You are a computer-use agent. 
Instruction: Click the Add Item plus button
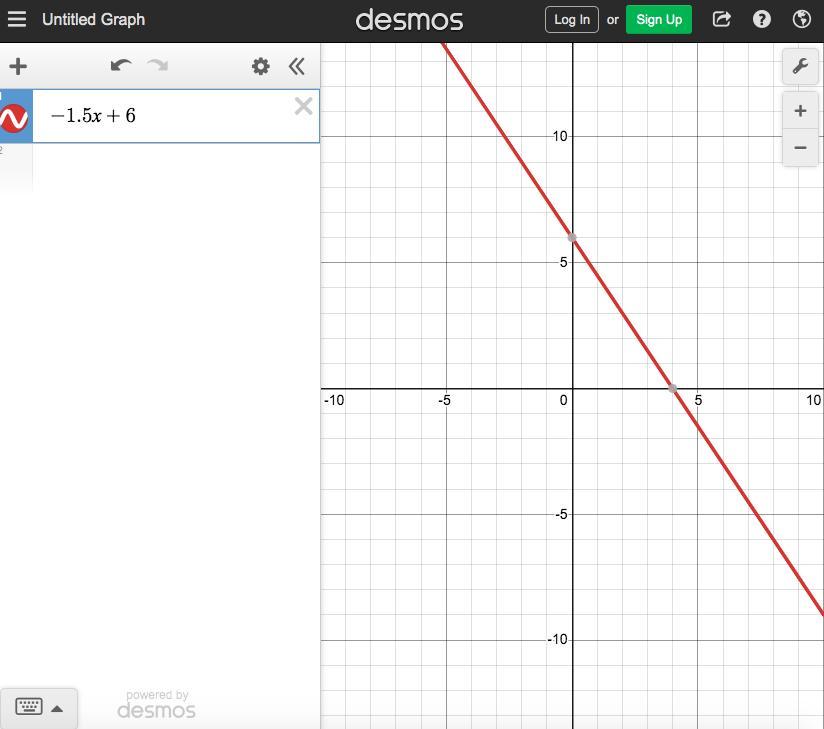tap(18, 67)
